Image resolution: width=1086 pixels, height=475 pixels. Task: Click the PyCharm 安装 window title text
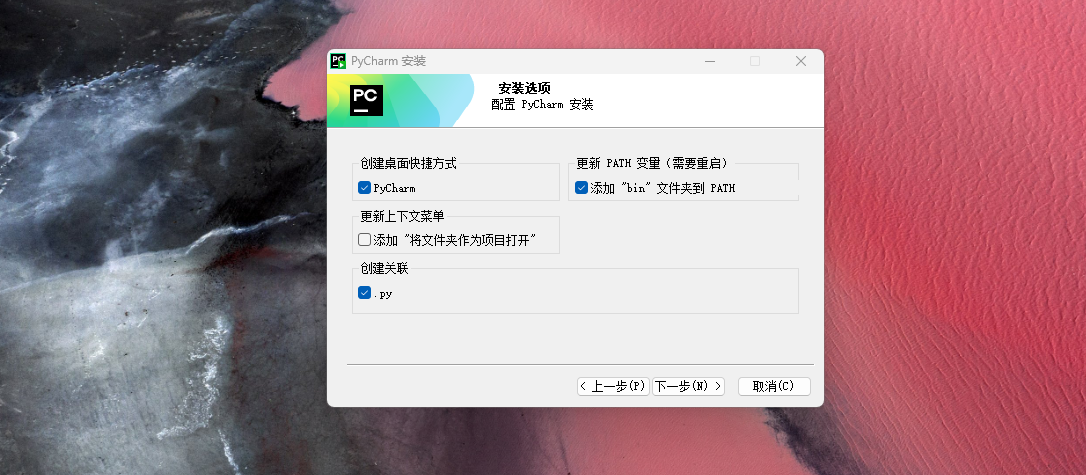[x=389, y=61]
